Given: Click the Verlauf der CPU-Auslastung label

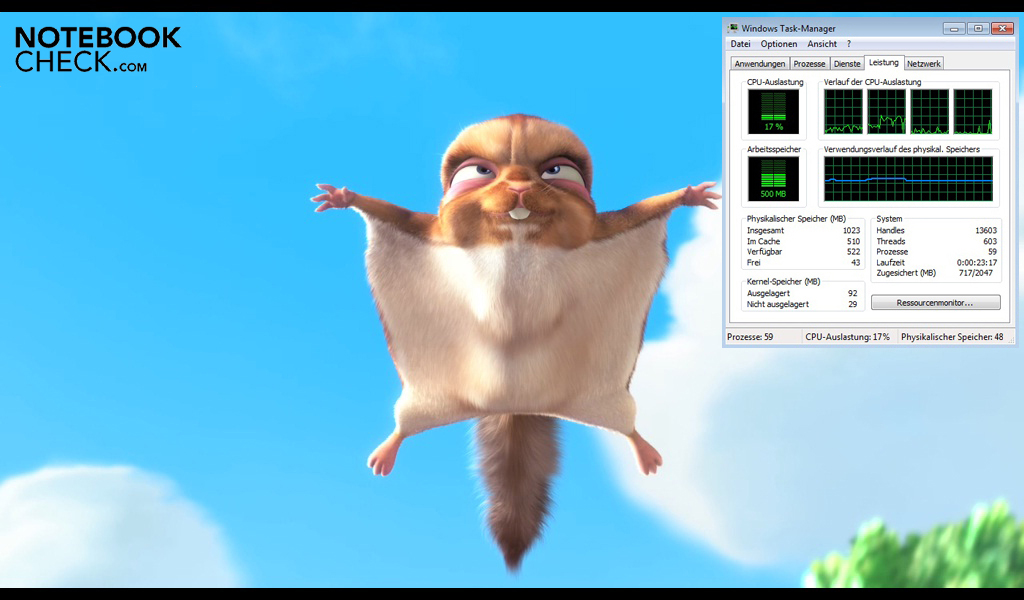Looking at the screenshot, I should [x=872, y=82].
